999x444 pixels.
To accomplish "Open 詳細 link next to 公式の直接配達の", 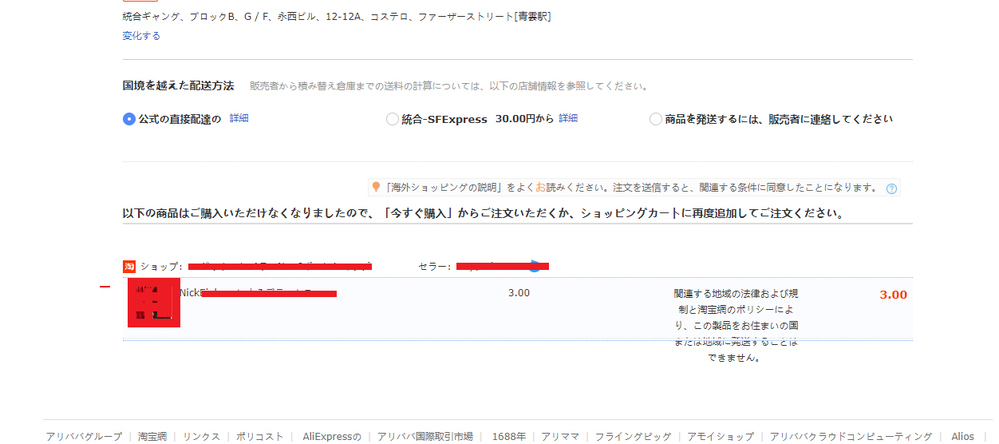I will click(239, 118).
